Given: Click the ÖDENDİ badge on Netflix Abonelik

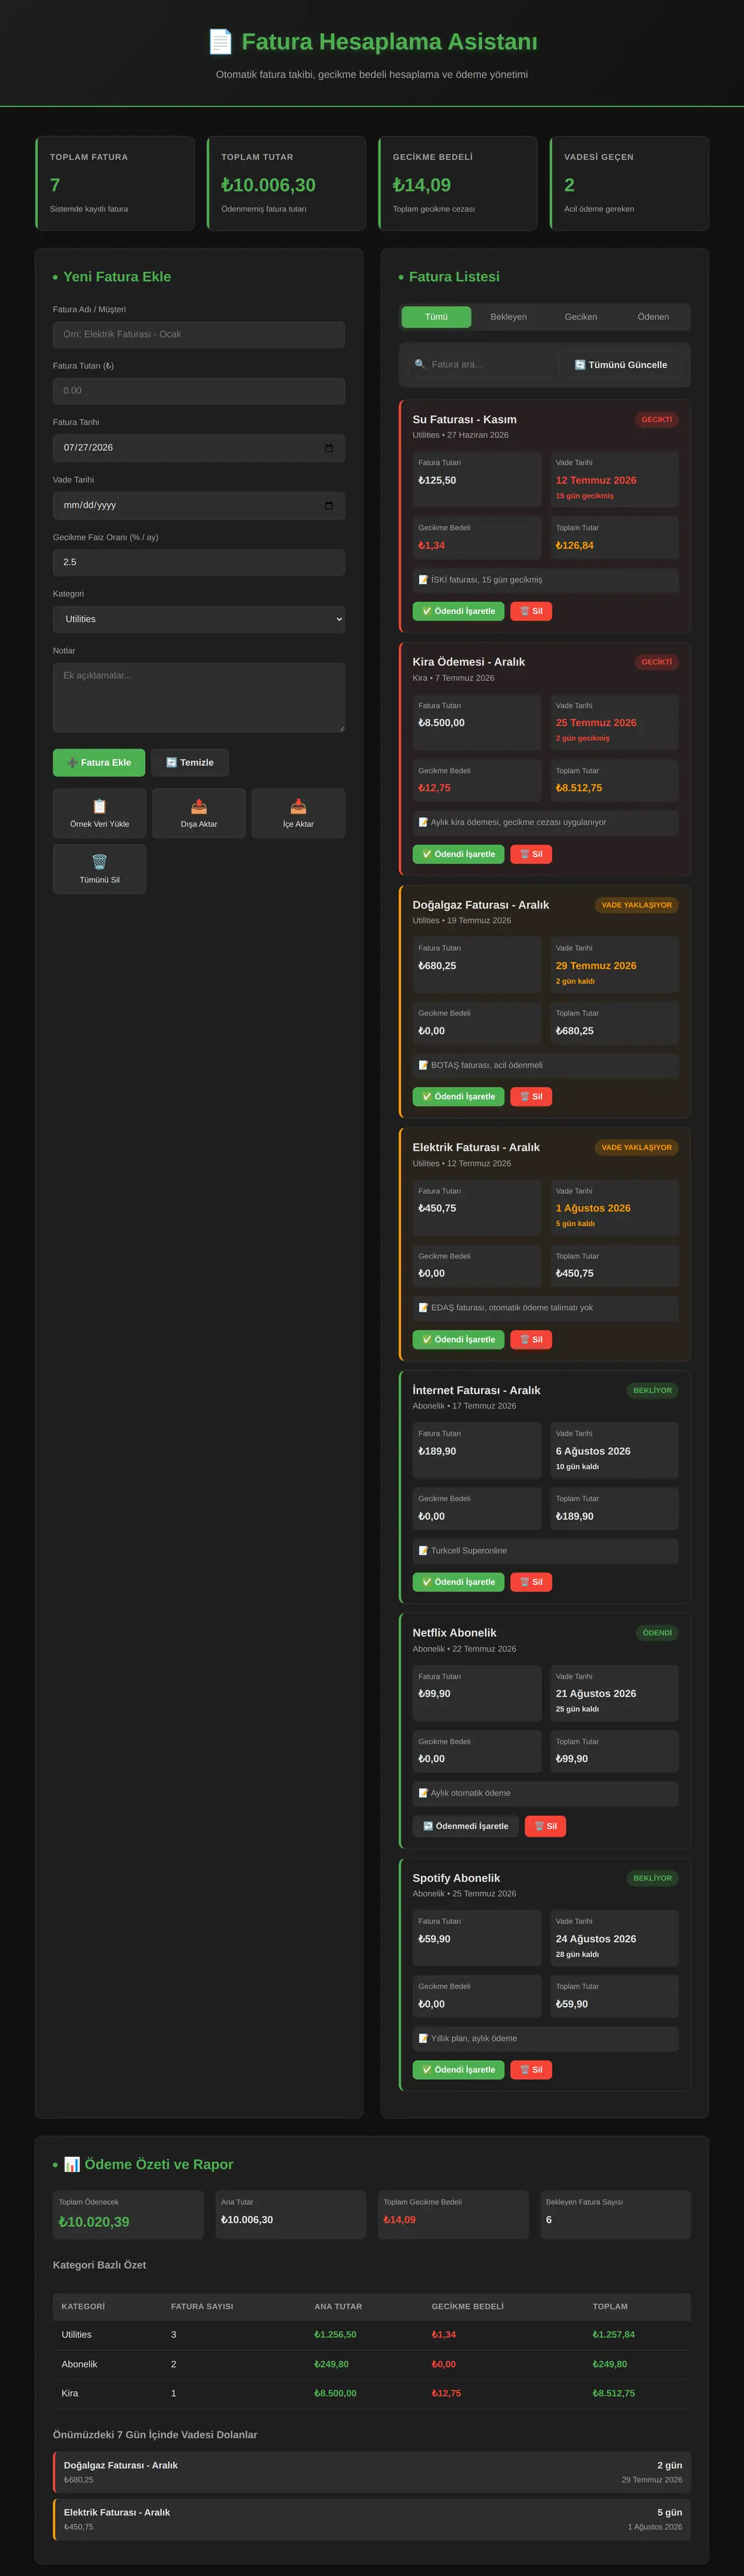Looking at the screenshot, I should pyautogui.click(x=657, y=1633).
